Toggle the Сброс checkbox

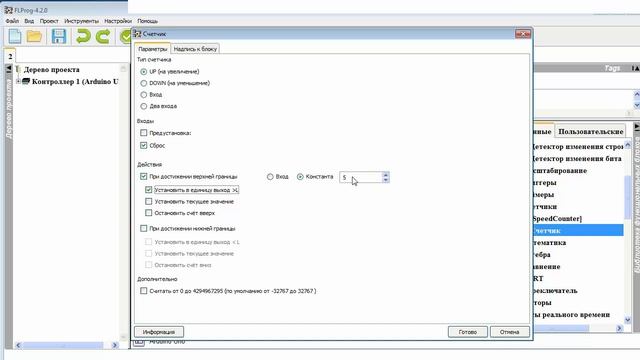click(x=144, y=145)
